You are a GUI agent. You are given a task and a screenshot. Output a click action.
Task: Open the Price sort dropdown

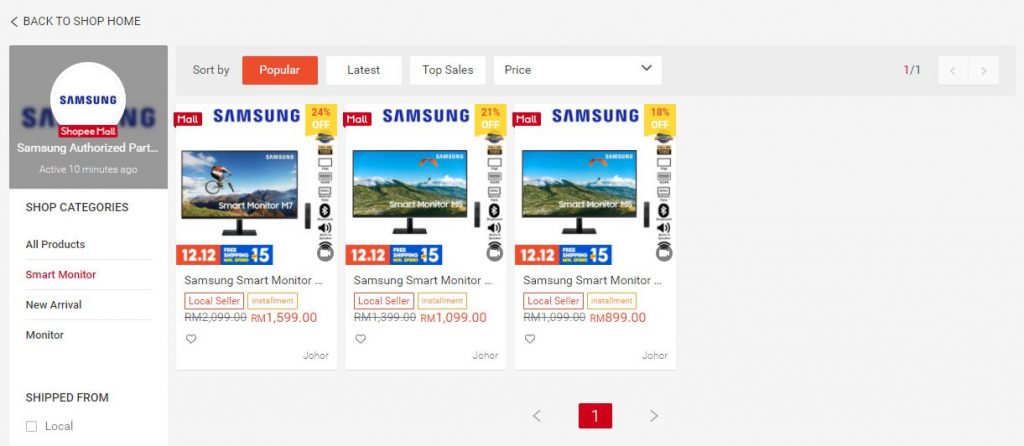577,70
